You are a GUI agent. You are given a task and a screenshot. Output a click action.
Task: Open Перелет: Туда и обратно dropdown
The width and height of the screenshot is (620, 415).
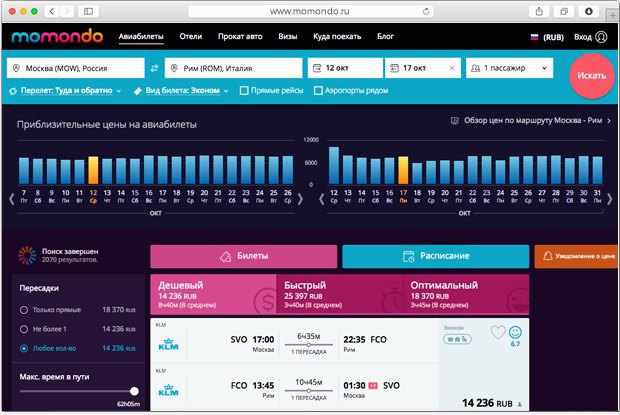coord(65,91)
